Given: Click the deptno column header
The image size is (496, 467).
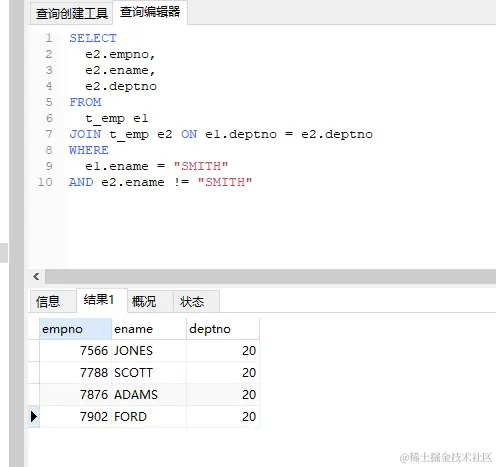Looking at the screenshot, I should click(223, 329).
